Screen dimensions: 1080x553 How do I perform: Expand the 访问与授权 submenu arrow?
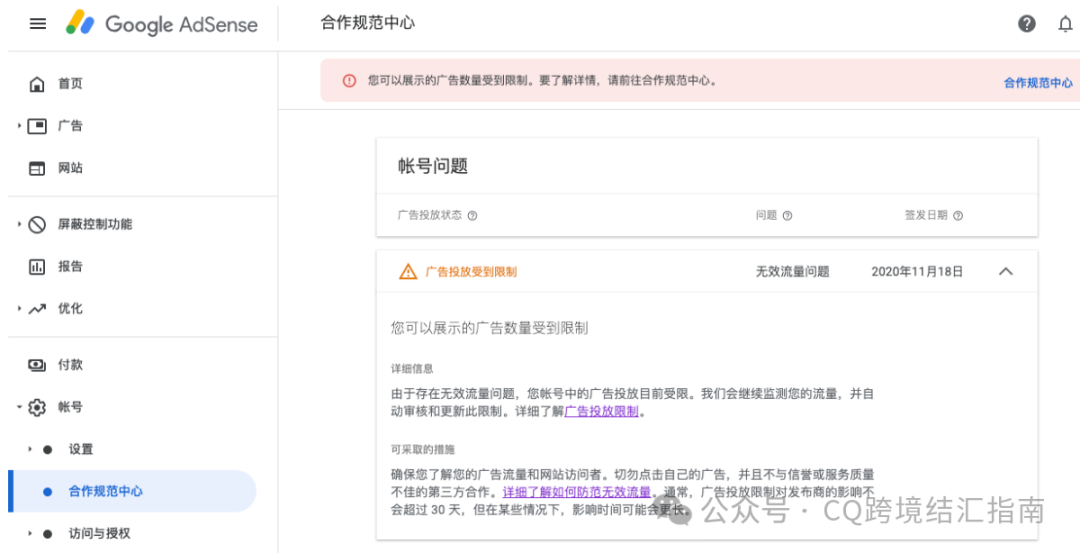click(30, 533)
